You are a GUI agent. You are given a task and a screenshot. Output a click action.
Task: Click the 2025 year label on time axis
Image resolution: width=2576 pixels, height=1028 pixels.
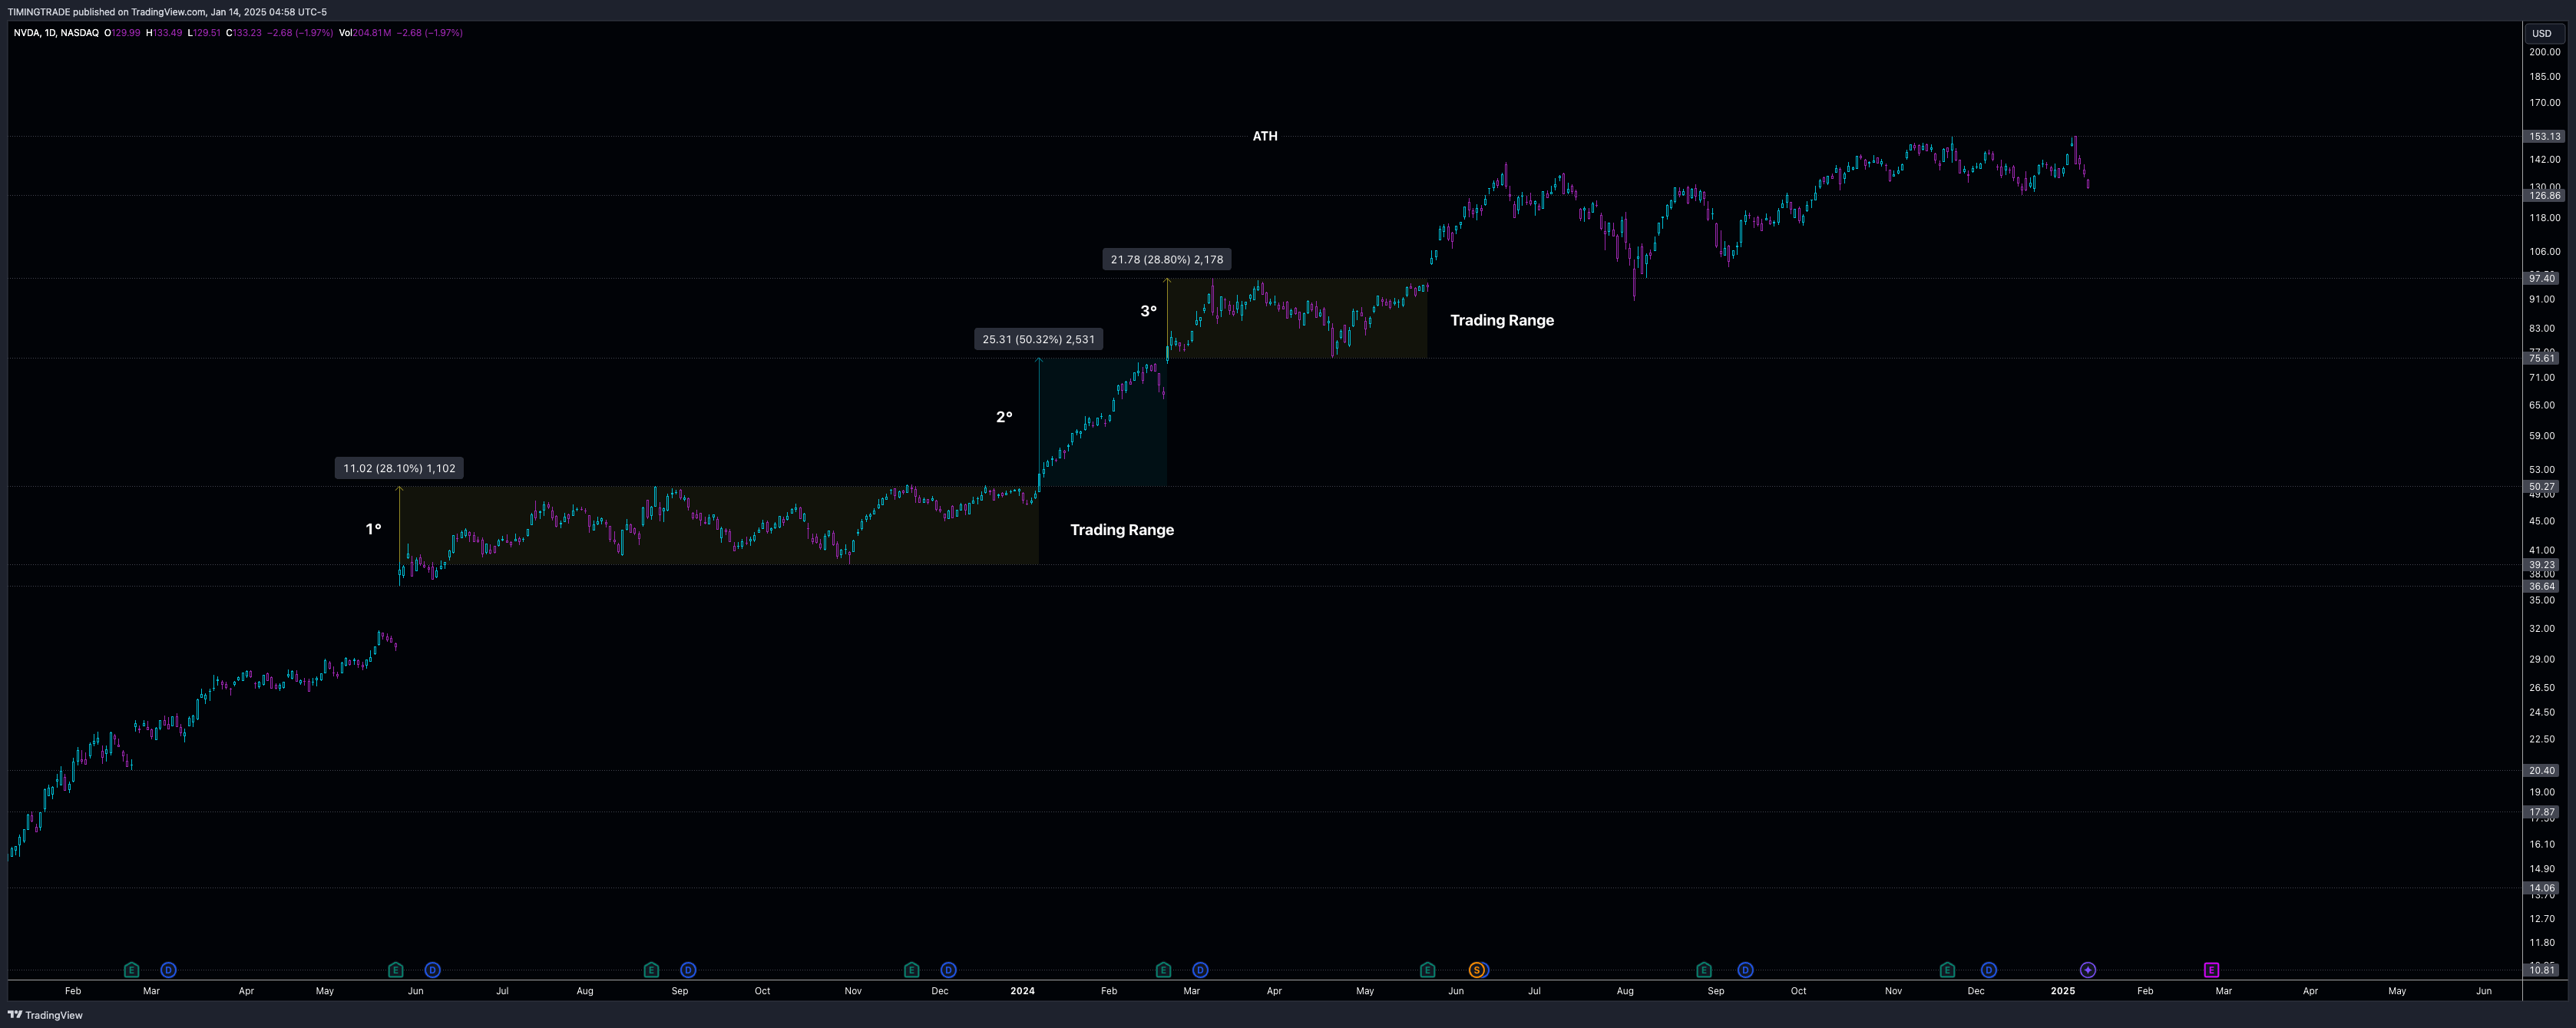pos(2062,991)
